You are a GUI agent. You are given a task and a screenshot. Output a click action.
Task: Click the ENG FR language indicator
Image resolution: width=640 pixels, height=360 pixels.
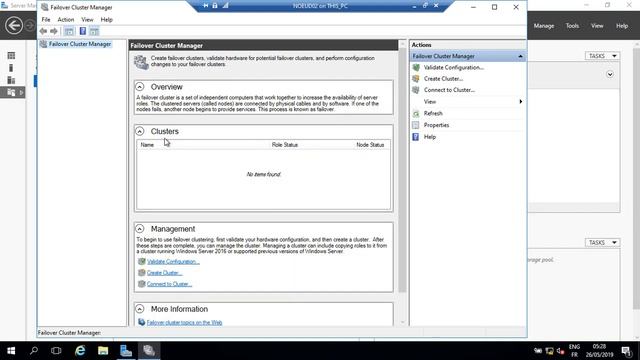[574, 351]
